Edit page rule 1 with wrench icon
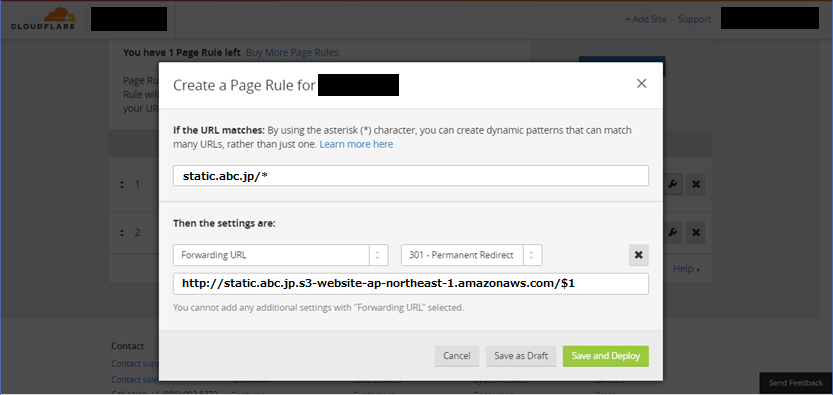 672,185
